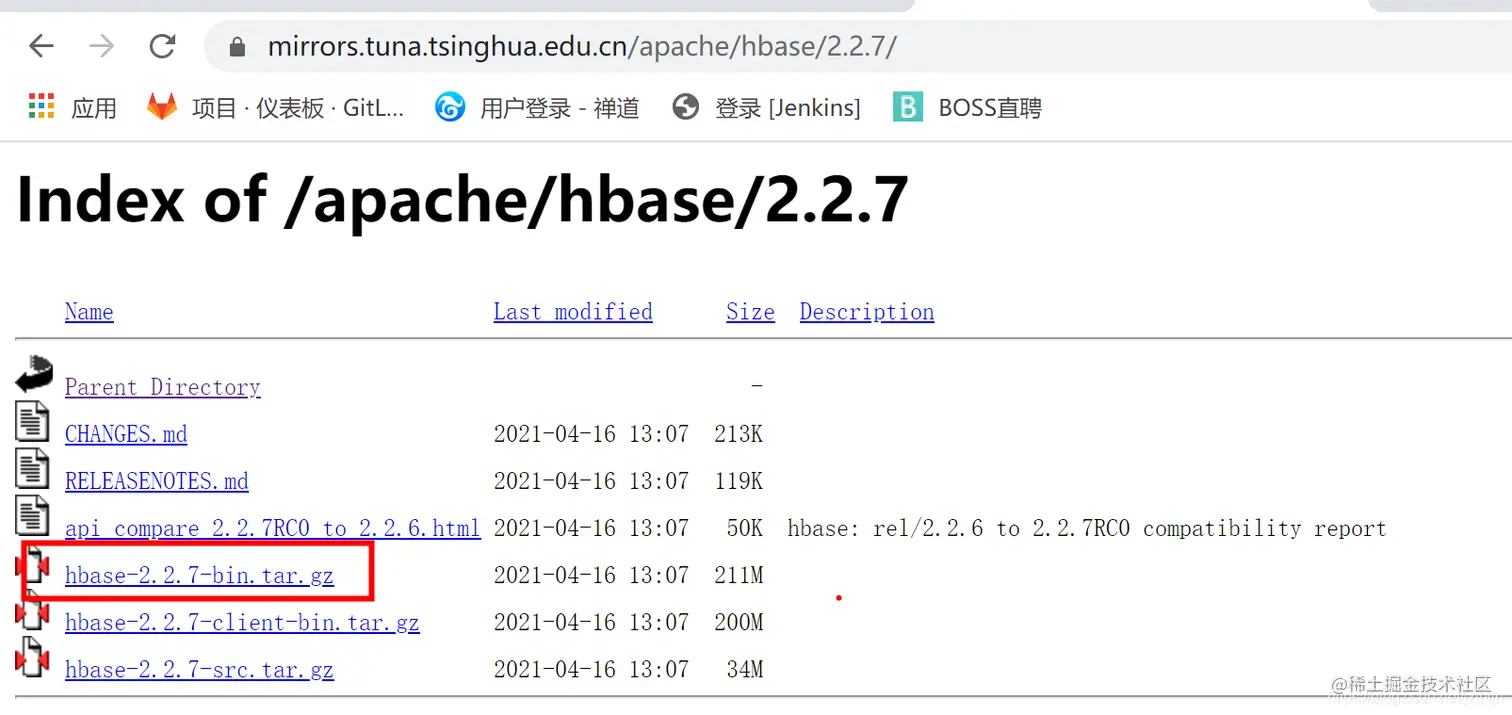1512x715 pixels.
Task: Open the 登录 [Jenkins] bookmark
Action: click(766, 107)
